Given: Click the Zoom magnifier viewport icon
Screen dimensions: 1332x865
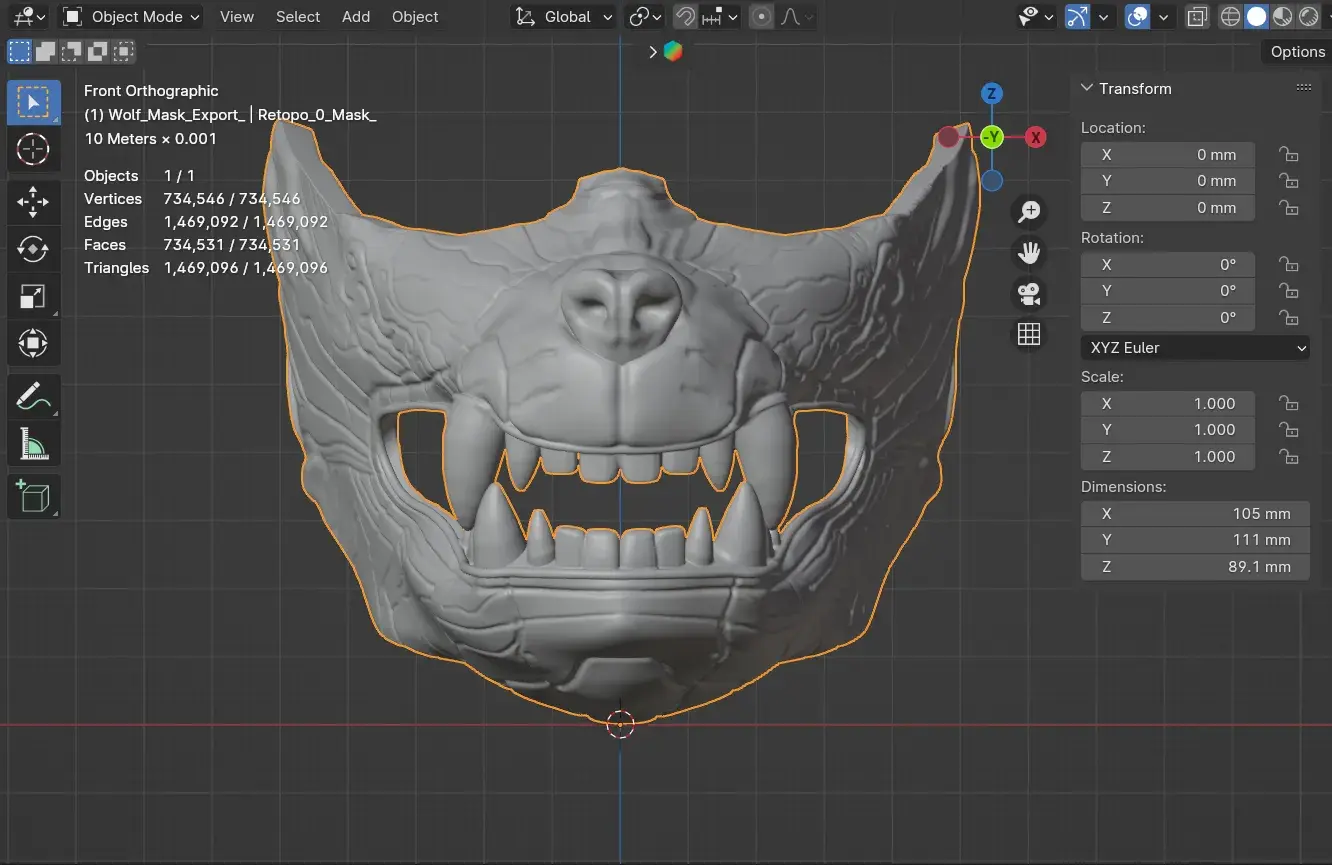Looking at the screenshot, I should tap(1029, 211).
